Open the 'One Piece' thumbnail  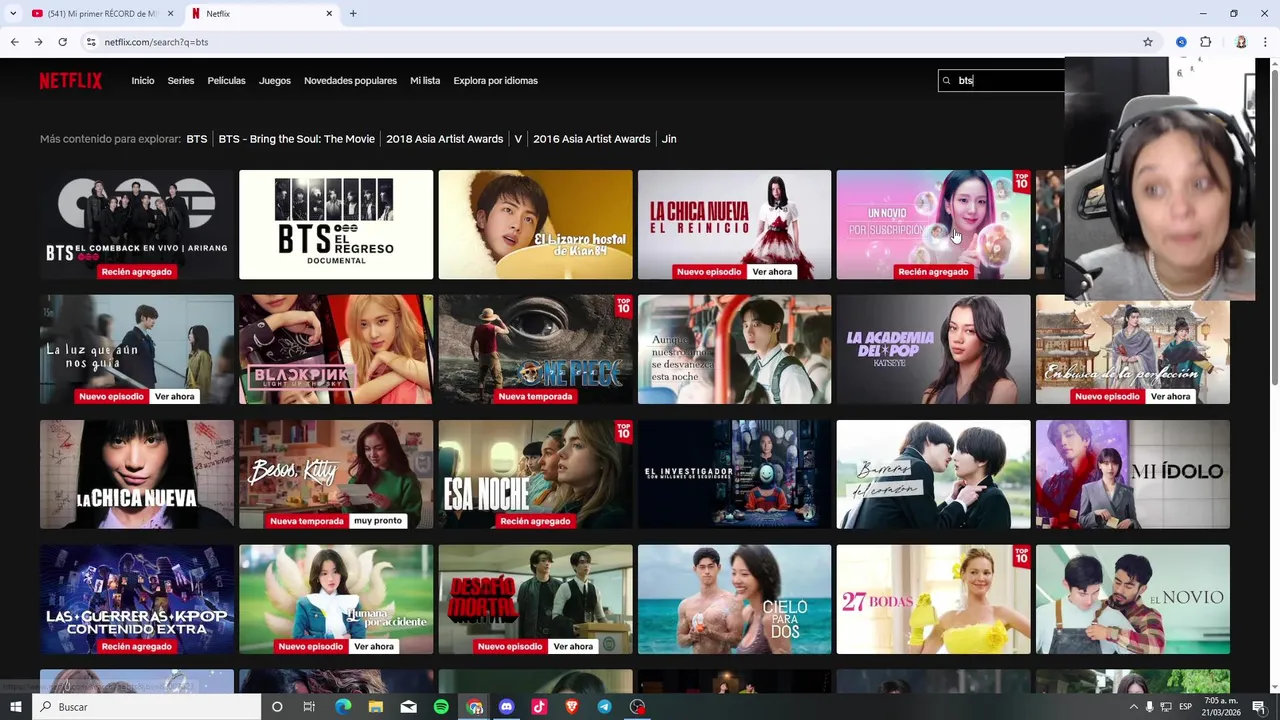coord(535,349)
